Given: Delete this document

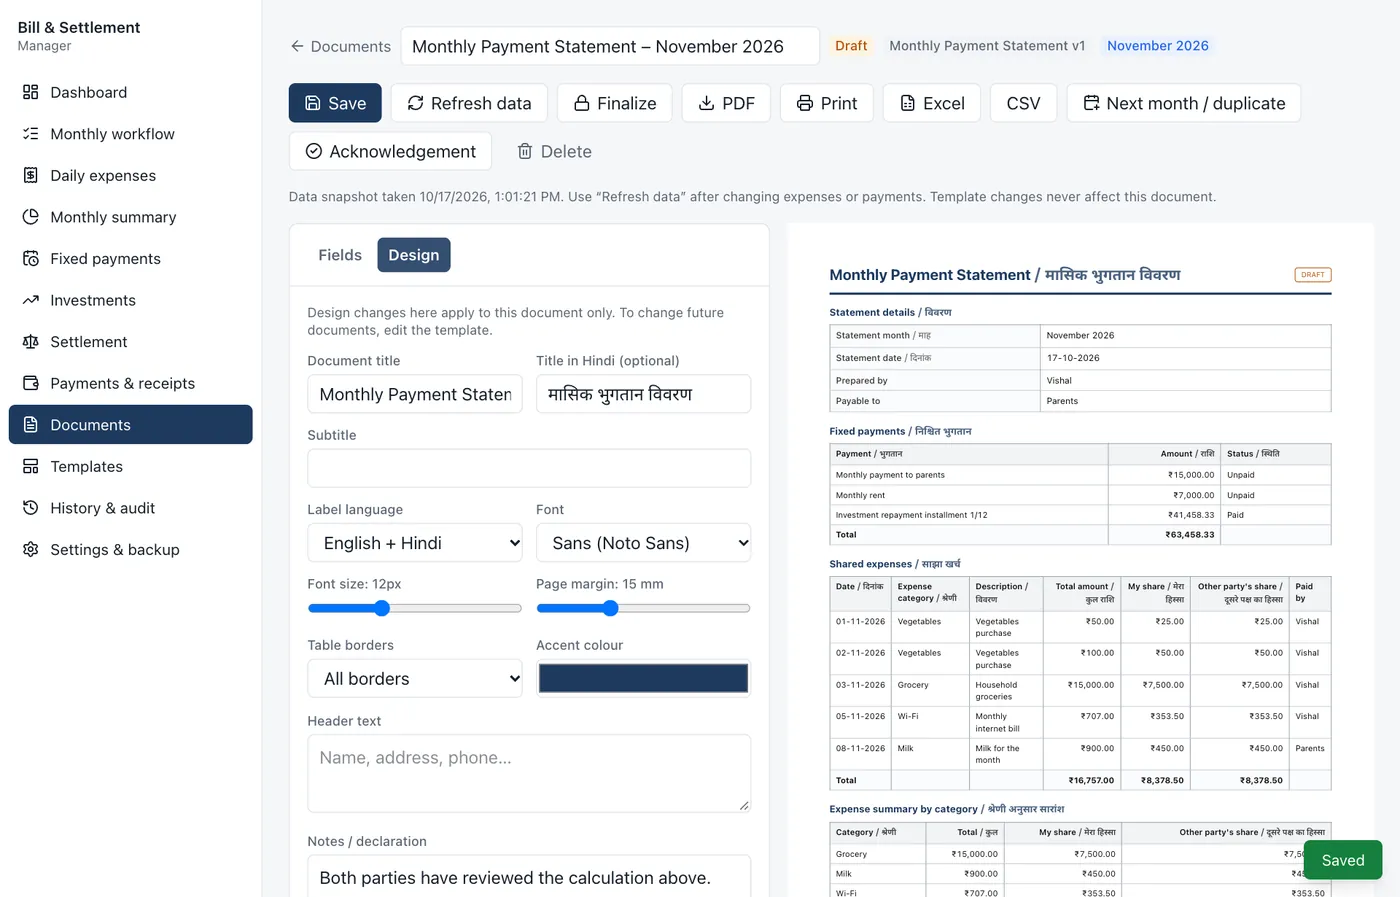Looking at the screenshot, I should point(554,151).
